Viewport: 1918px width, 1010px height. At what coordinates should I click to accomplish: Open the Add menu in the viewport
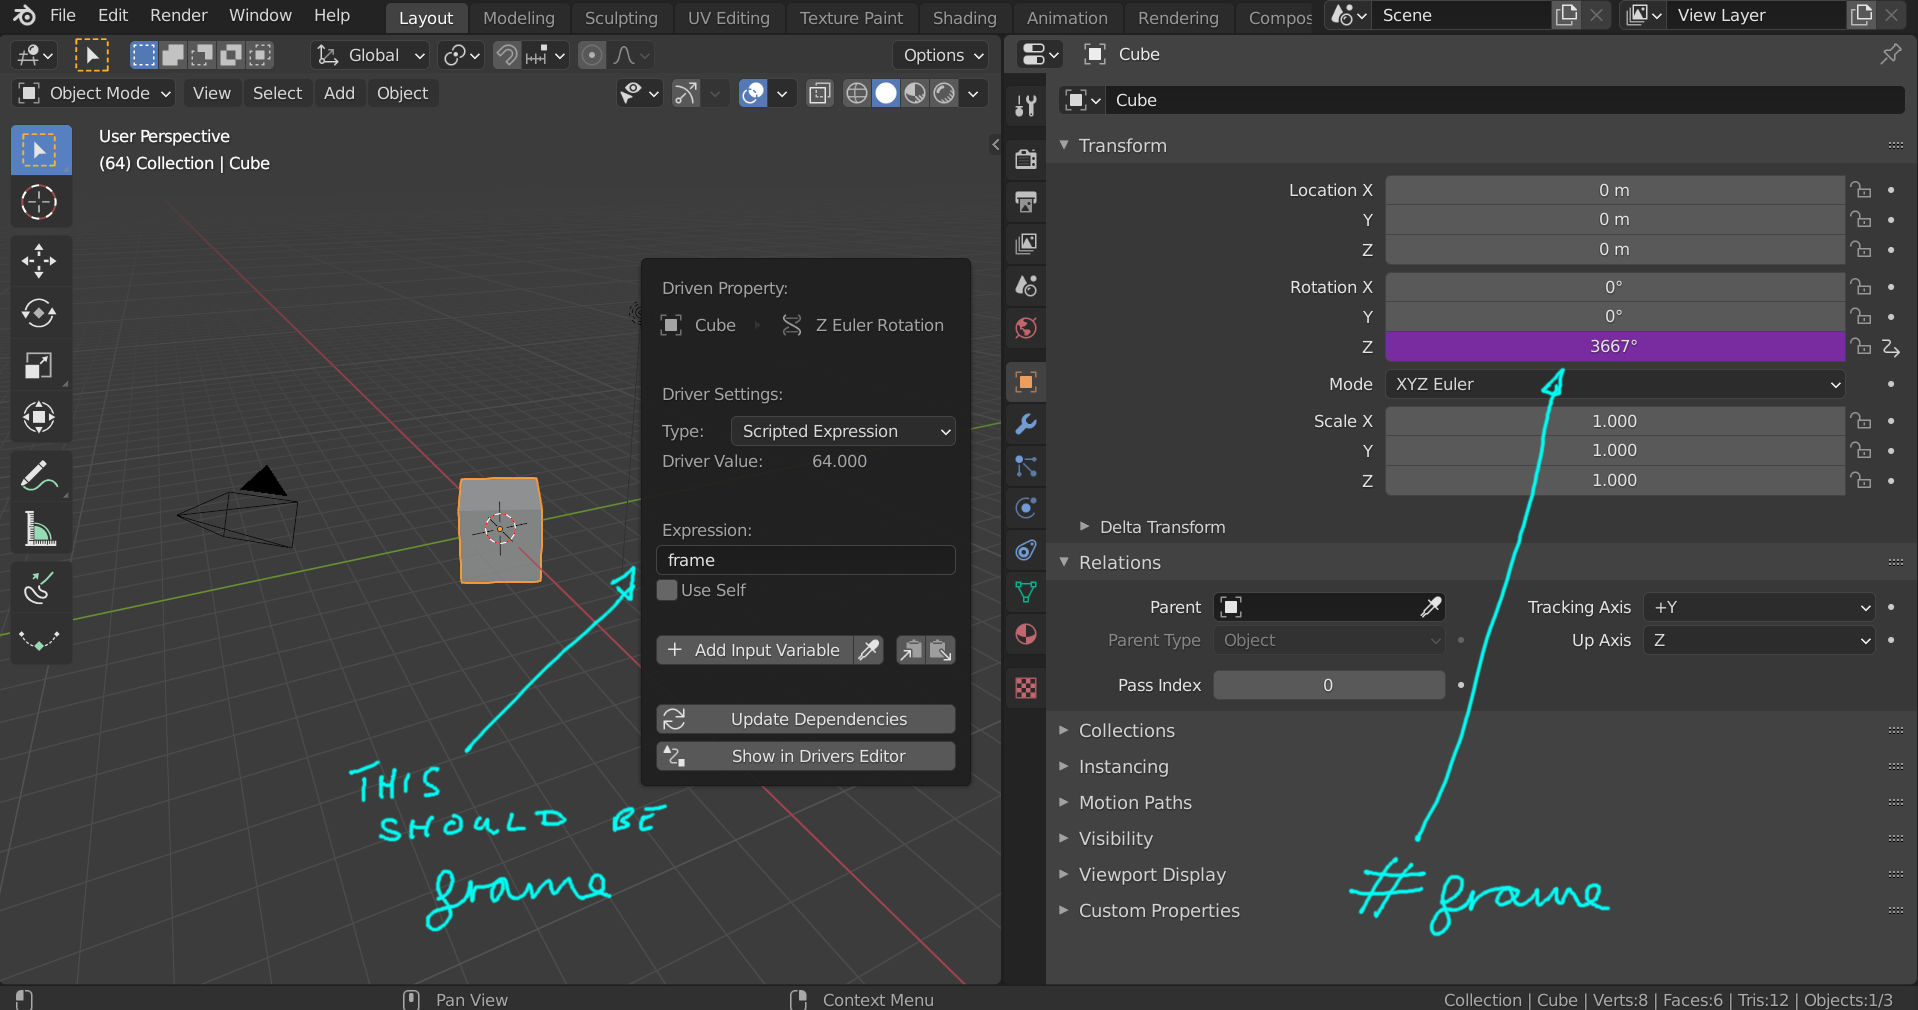pyautogui.click(x=338, y=93)
